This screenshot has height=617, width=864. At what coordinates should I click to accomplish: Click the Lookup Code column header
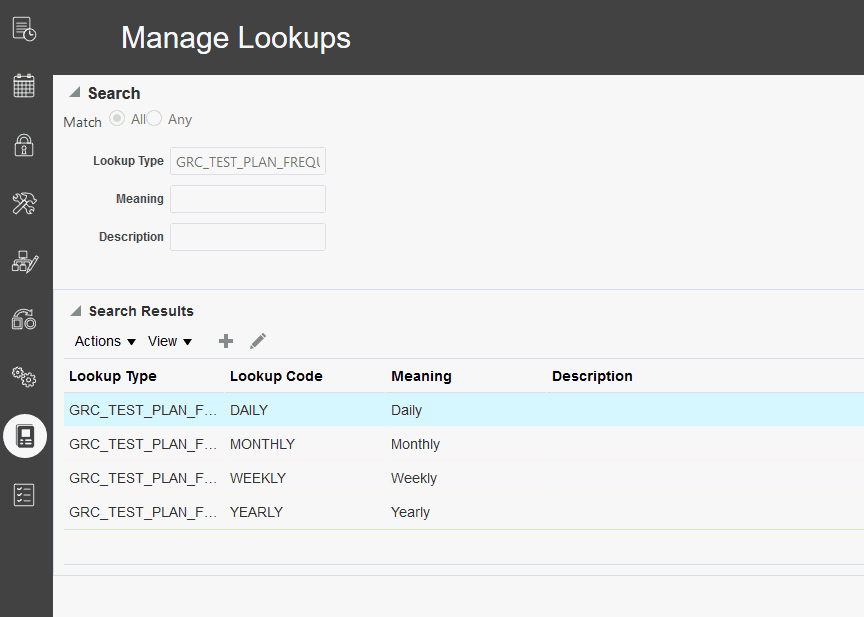276,376
